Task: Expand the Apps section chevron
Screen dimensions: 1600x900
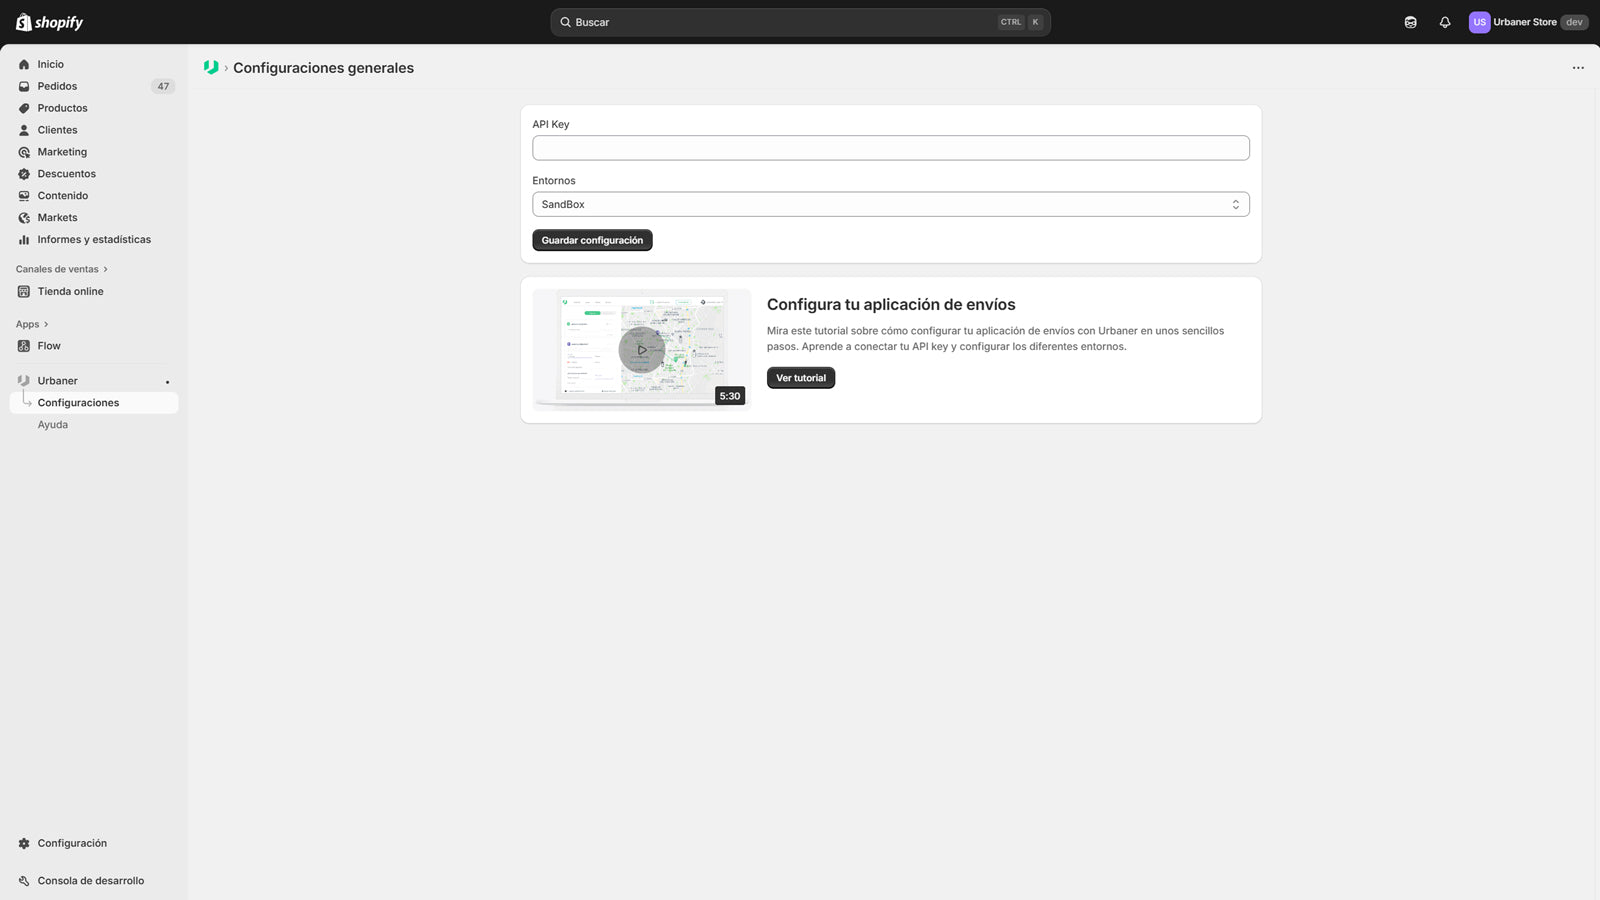Action: pos(46,324)
